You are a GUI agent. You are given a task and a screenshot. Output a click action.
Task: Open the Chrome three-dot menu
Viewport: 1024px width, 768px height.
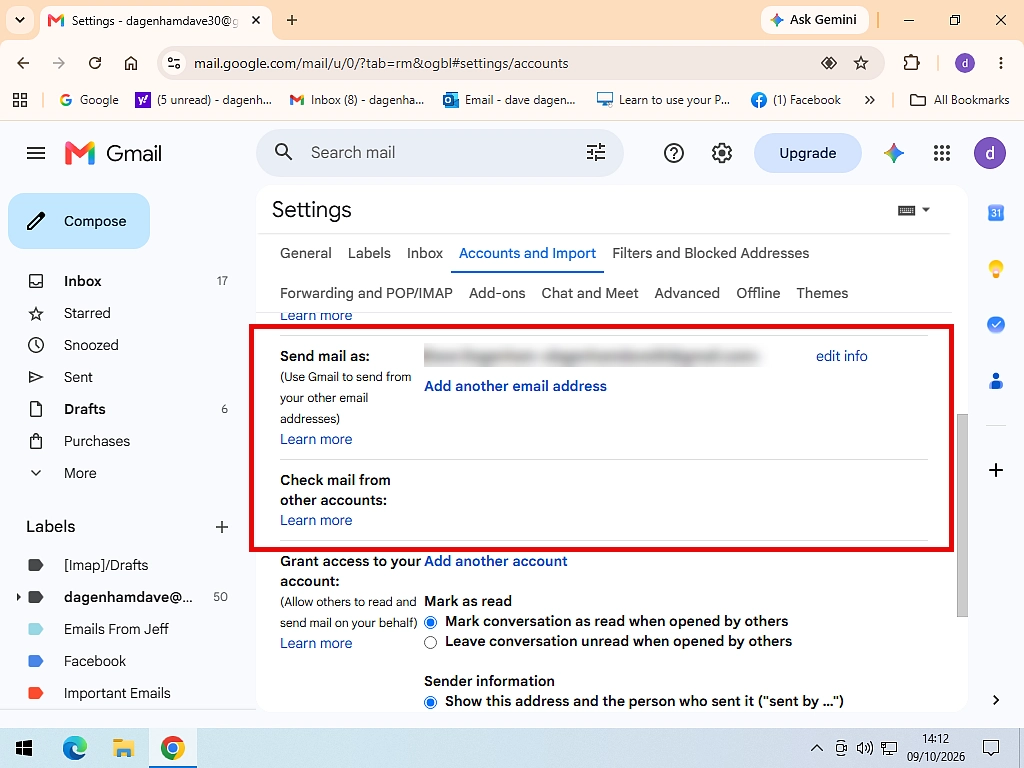(1000, 63)
